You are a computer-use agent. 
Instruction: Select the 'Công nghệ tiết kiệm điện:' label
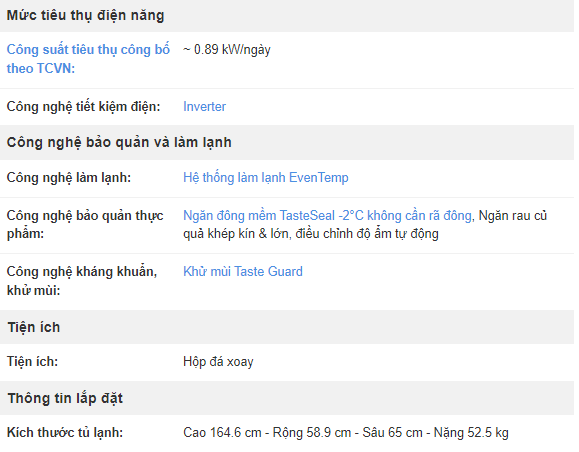click(x=83, y=107)
